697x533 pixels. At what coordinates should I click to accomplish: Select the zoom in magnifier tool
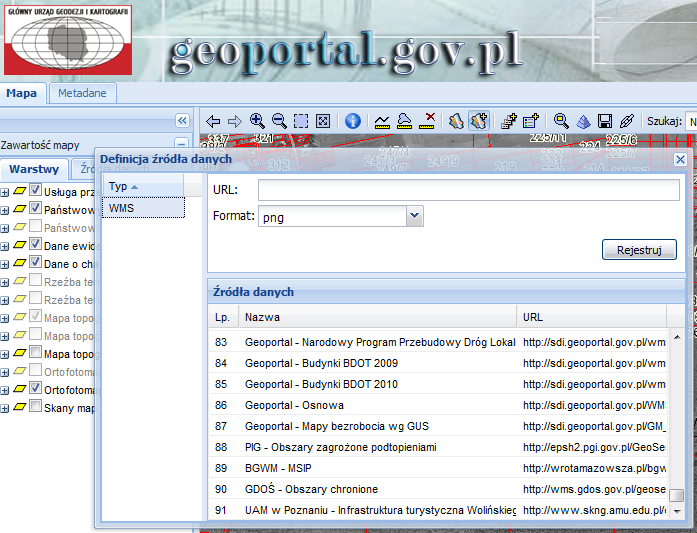[257, 121]
